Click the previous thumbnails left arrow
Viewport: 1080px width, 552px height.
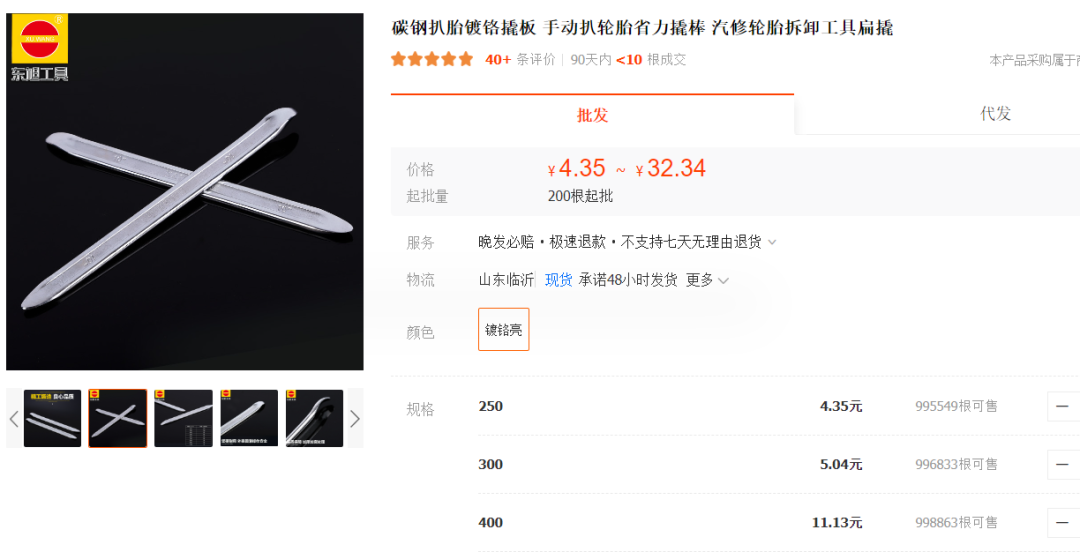click(14, 418)
